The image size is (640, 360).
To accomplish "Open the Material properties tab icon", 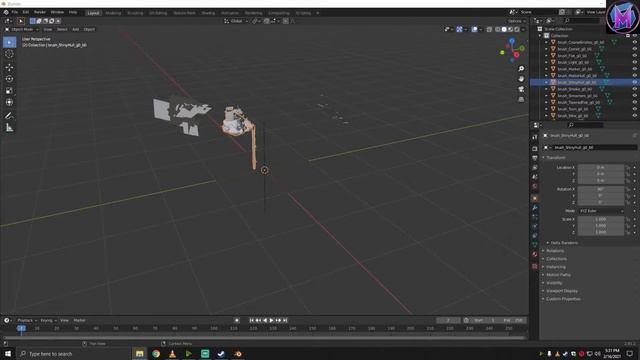I will 535,254.
